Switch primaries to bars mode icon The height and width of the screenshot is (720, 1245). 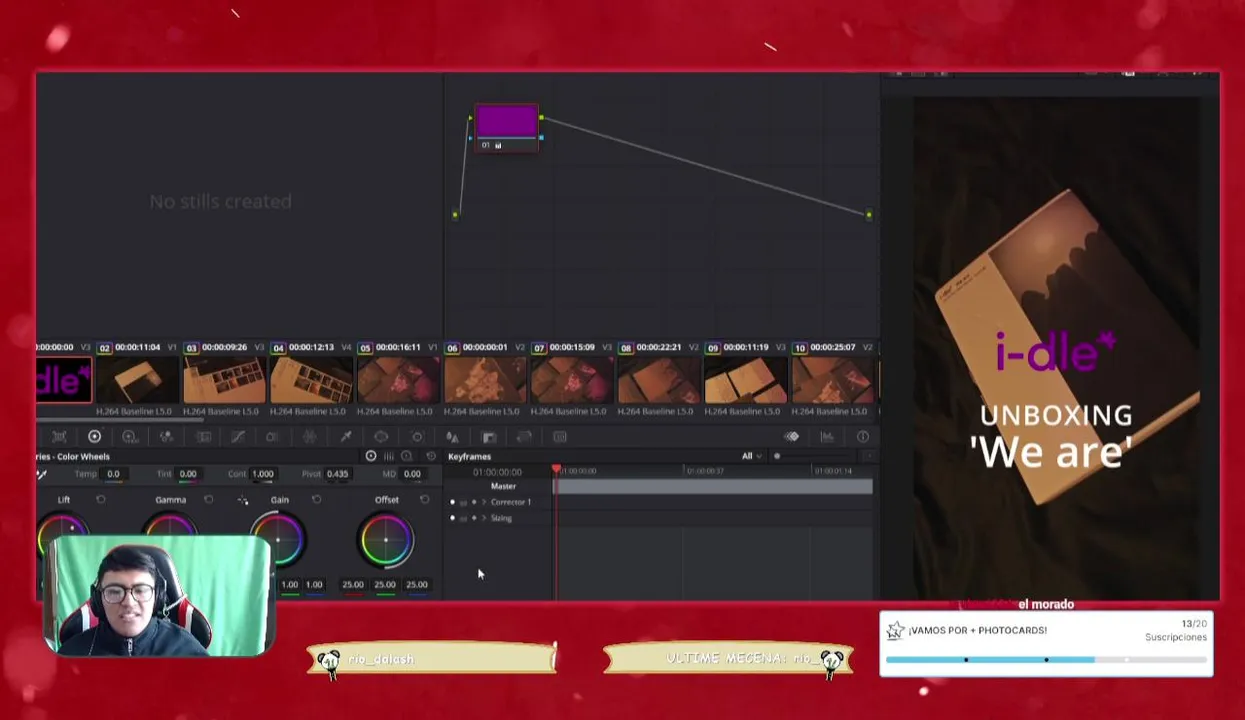pyautogui.click(x=389, y=456)
